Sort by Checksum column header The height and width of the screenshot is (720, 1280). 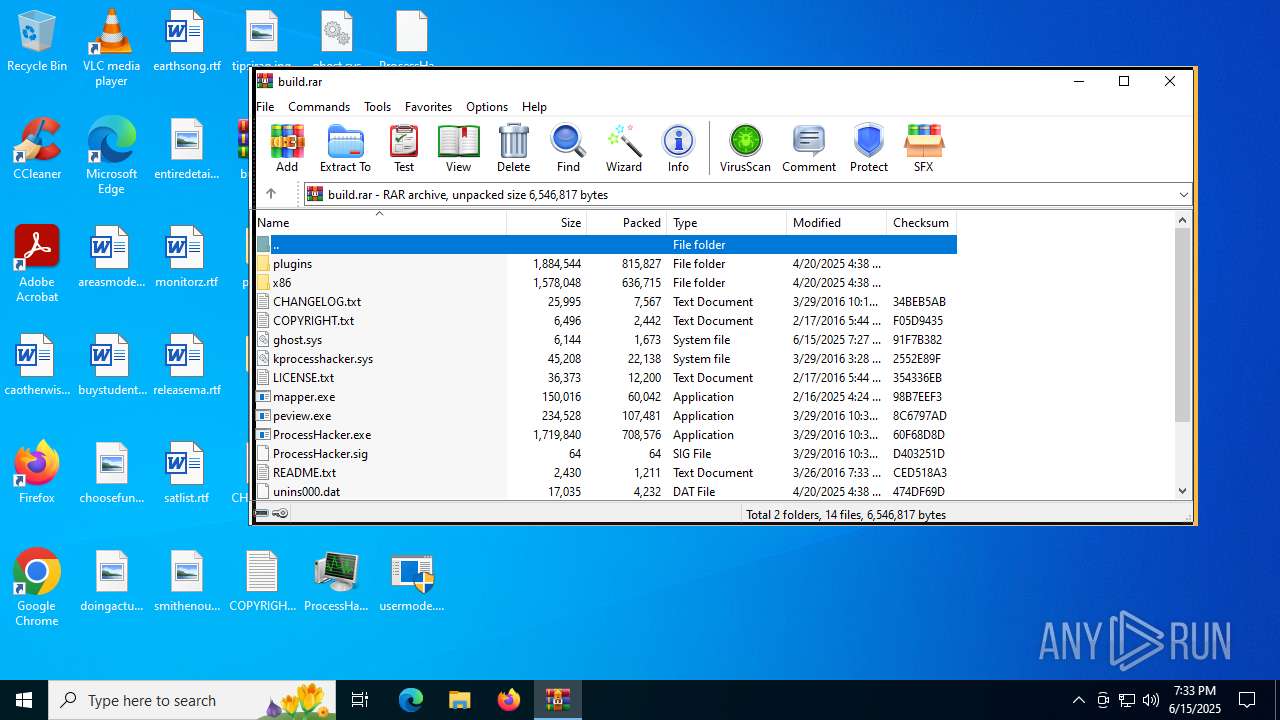click(921, 222)
